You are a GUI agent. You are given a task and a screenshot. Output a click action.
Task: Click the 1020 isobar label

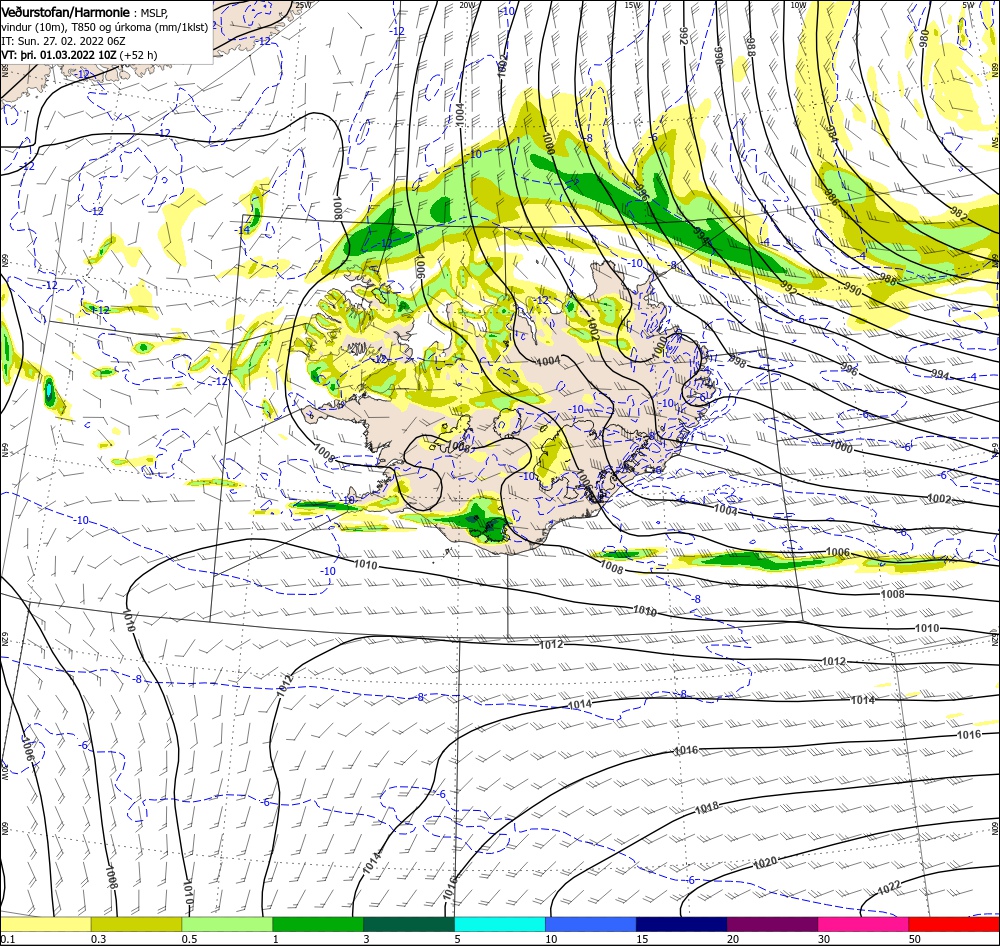(x=765, y=863)
